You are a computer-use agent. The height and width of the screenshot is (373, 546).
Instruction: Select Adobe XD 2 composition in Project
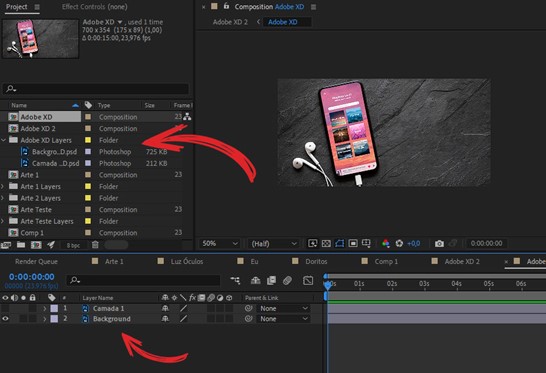click(38, 129)
